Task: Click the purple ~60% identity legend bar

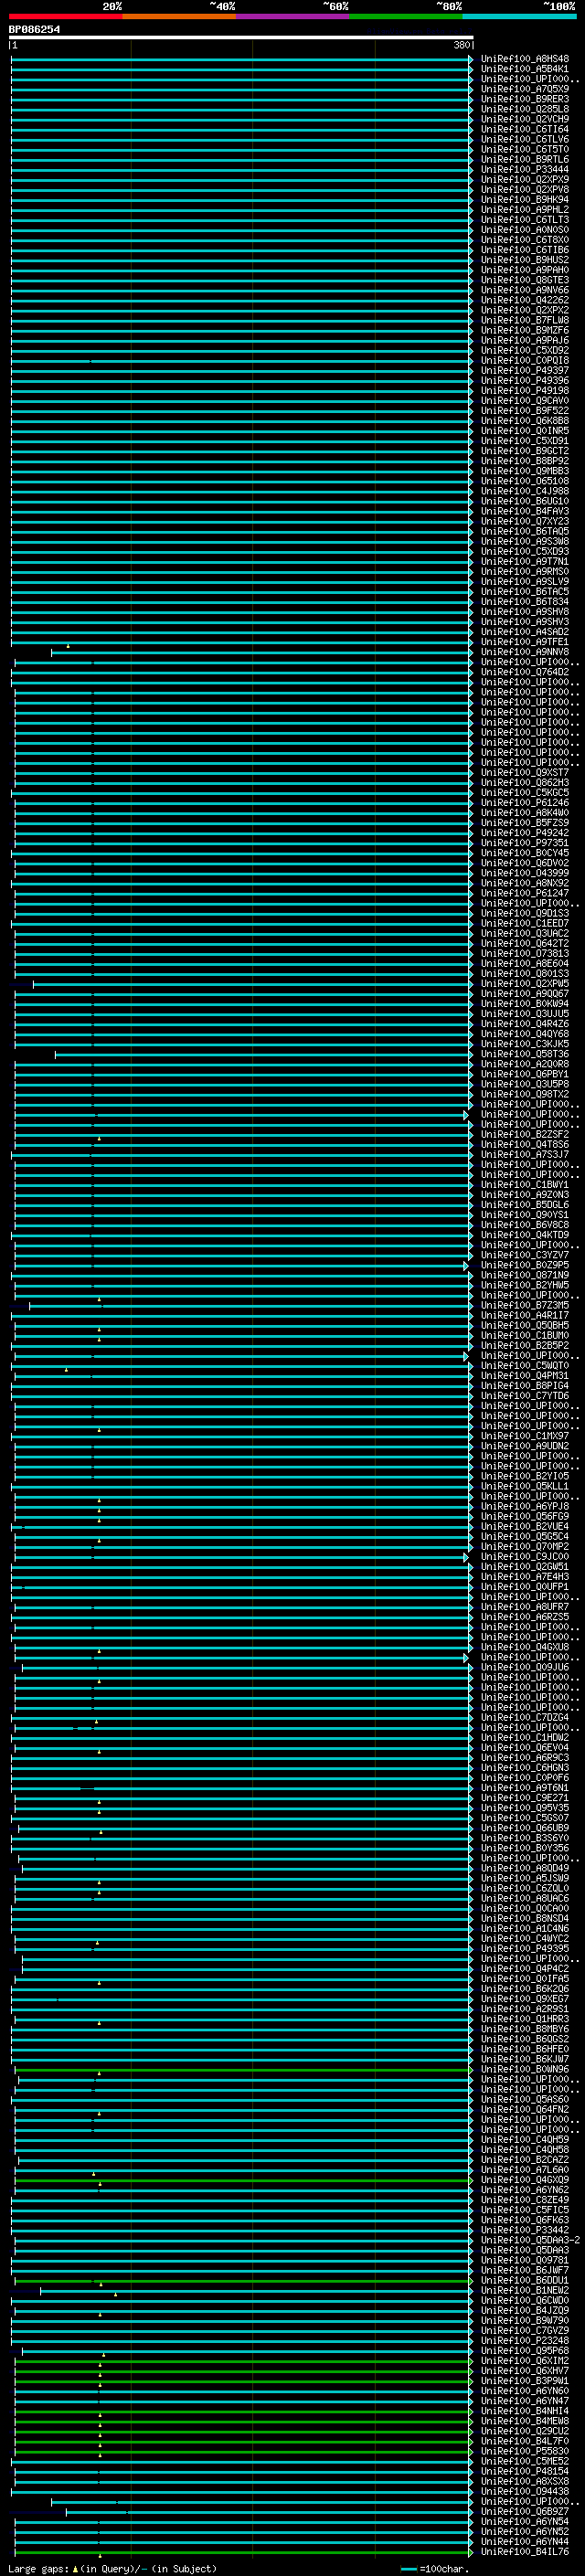Action: click(x=292, y=16)
